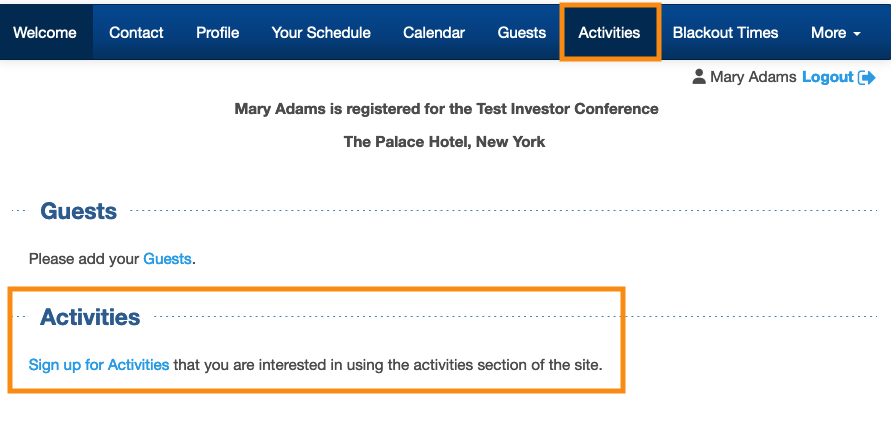Click the logout arrow icon
This screenshot has width=891, height=440.
pos(867,77)
